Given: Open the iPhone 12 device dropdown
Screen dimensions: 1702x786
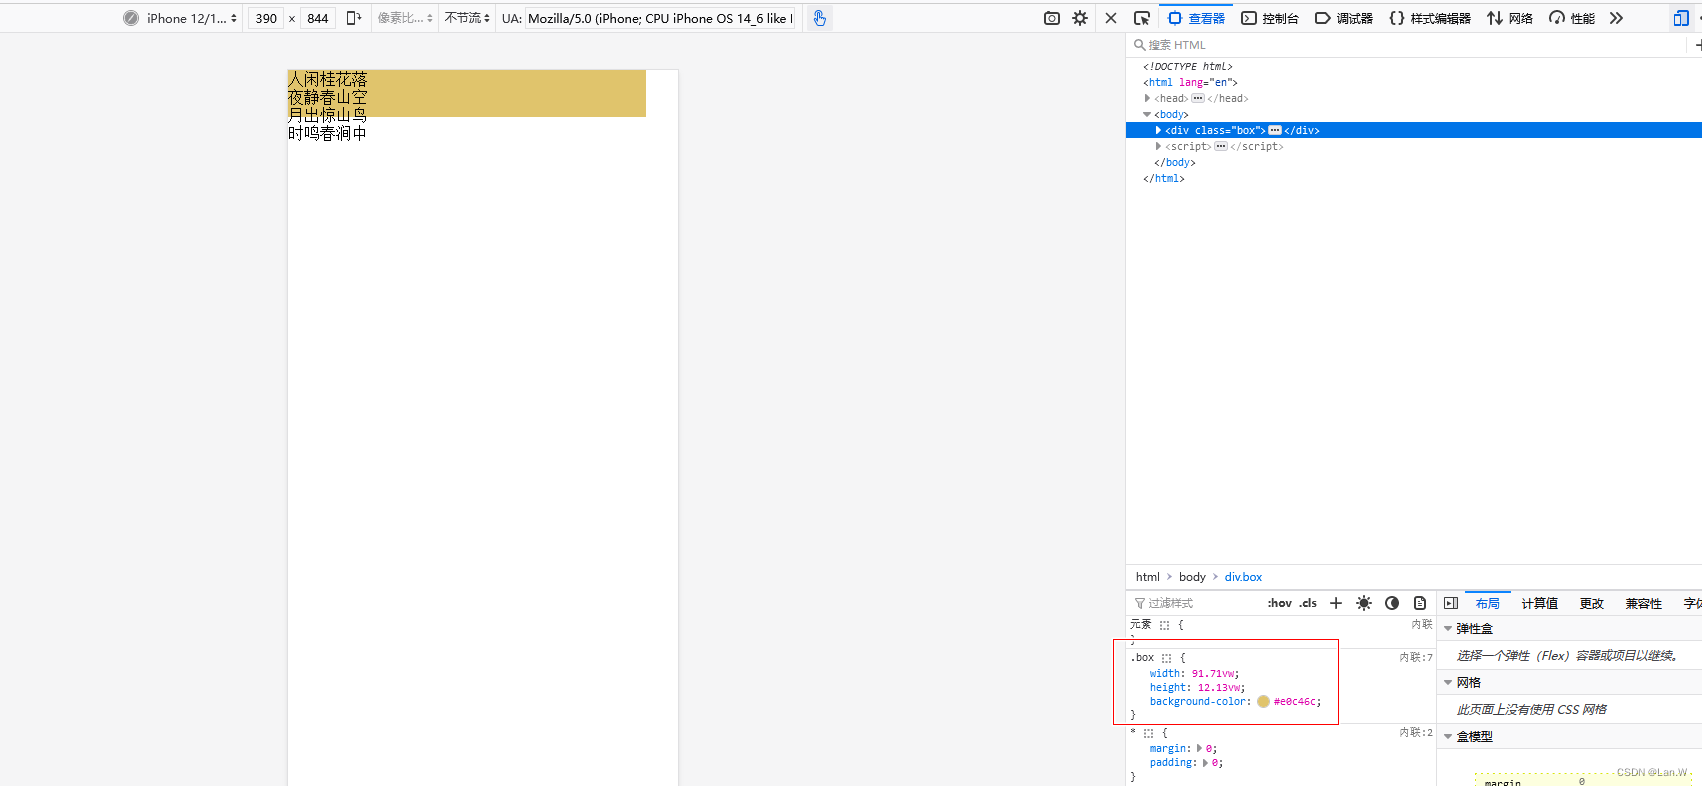Looking at the screenshot, I should click(192, 18).
